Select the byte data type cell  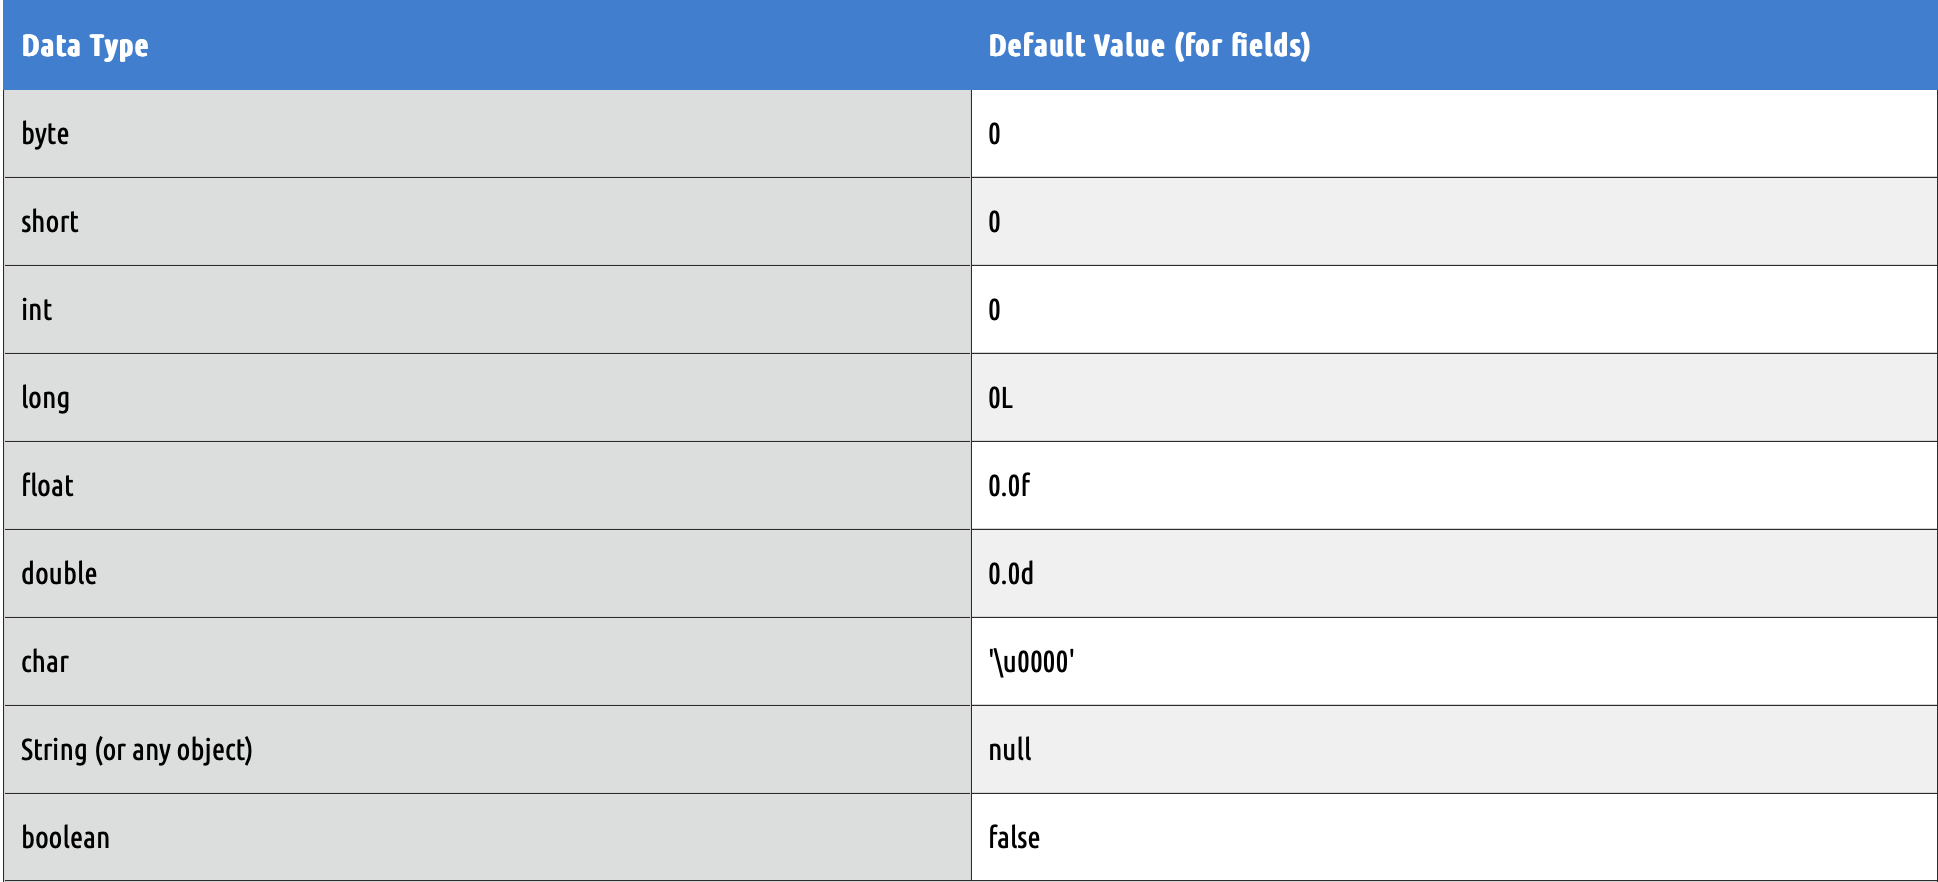coord(487,134)
